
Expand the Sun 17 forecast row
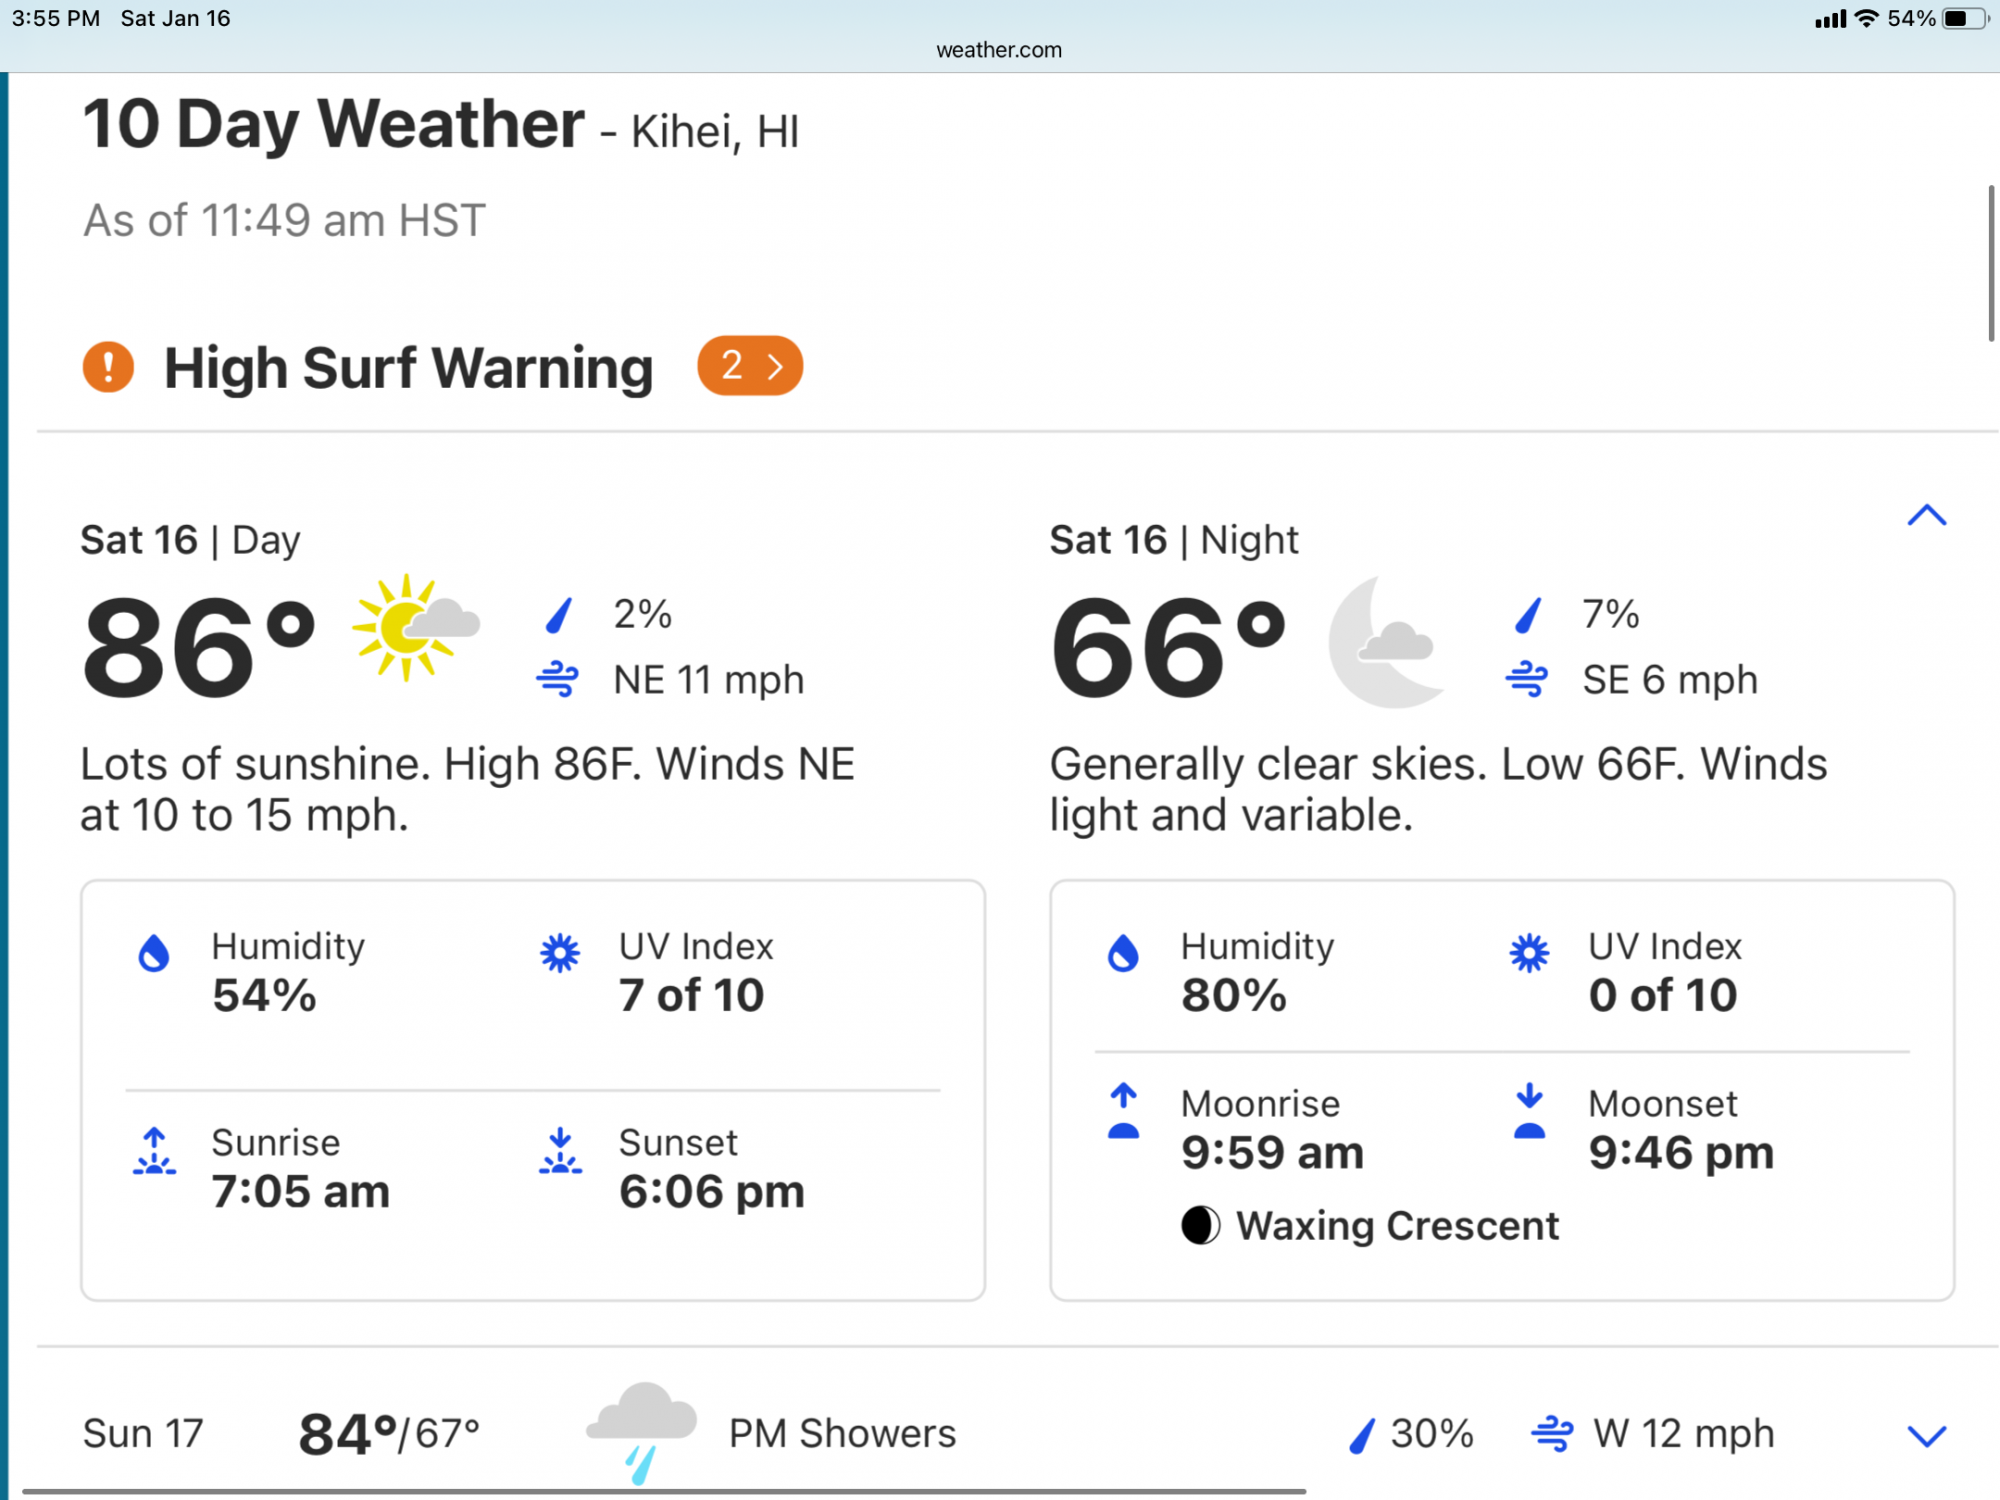[x=1927, y=1437]
